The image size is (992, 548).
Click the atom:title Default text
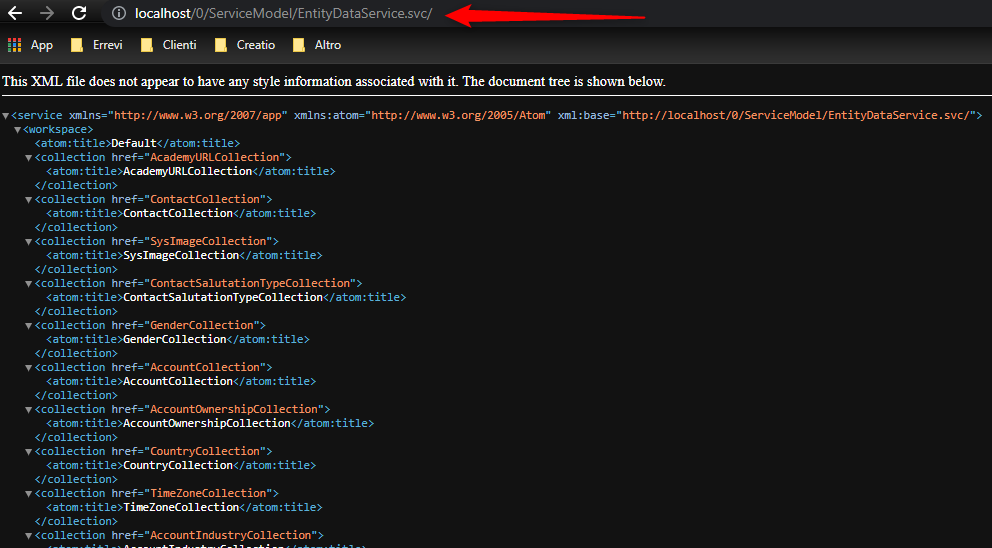click(x=133, y=143)
